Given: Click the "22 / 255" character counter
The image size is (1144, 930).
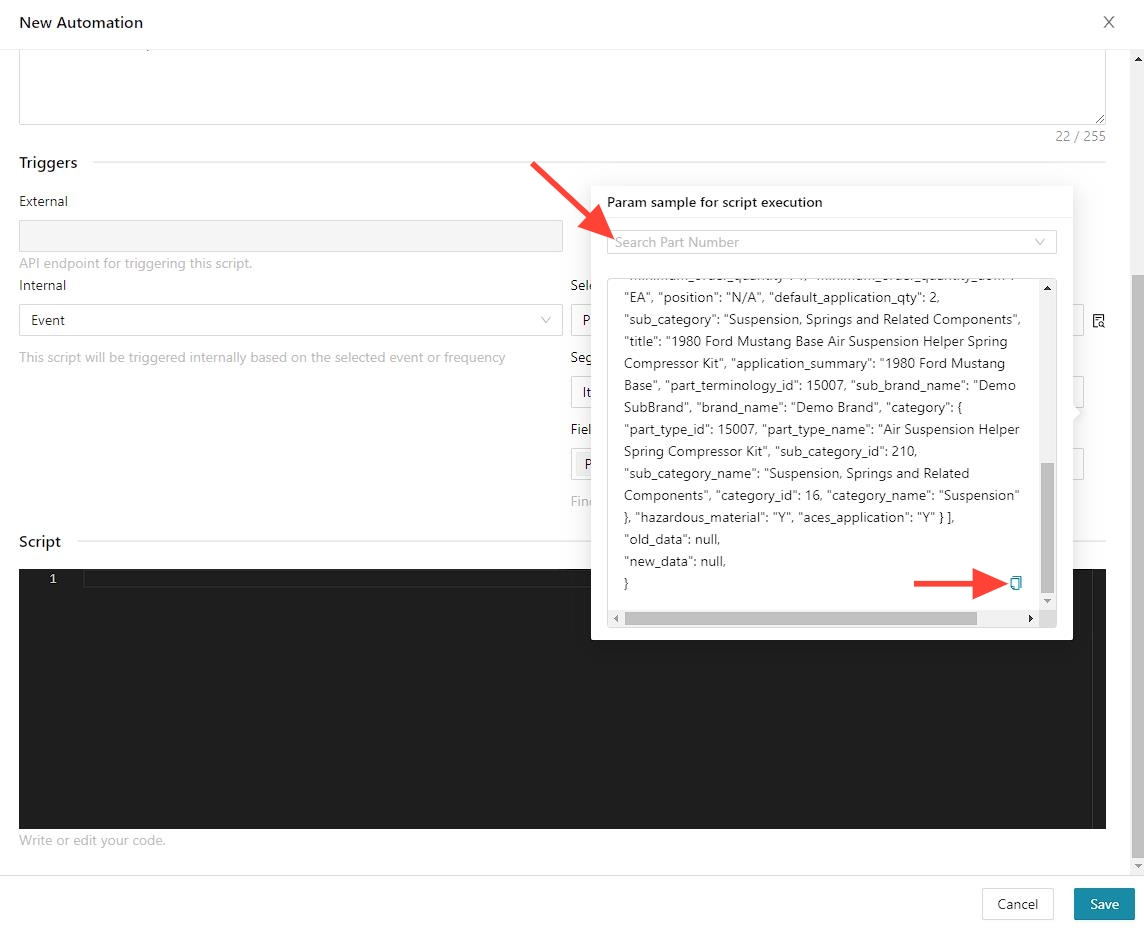Looking at the screenshot, I should point(1080,136).
